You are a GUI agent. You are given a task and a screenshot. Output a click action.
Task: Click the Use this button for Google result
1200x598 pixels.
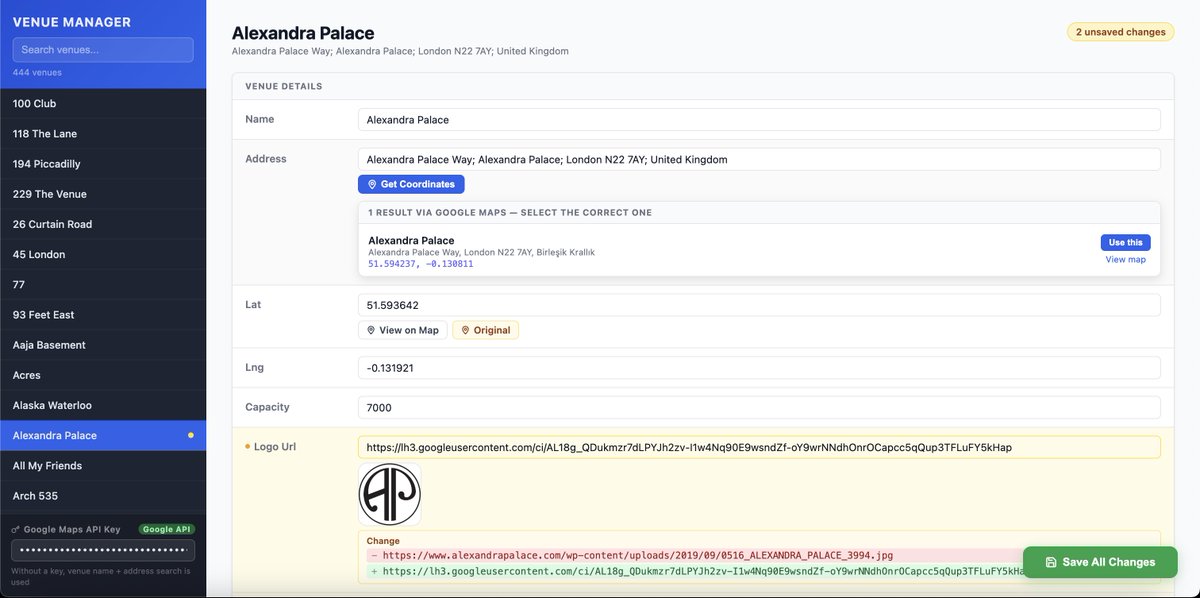coord(1126,242)
